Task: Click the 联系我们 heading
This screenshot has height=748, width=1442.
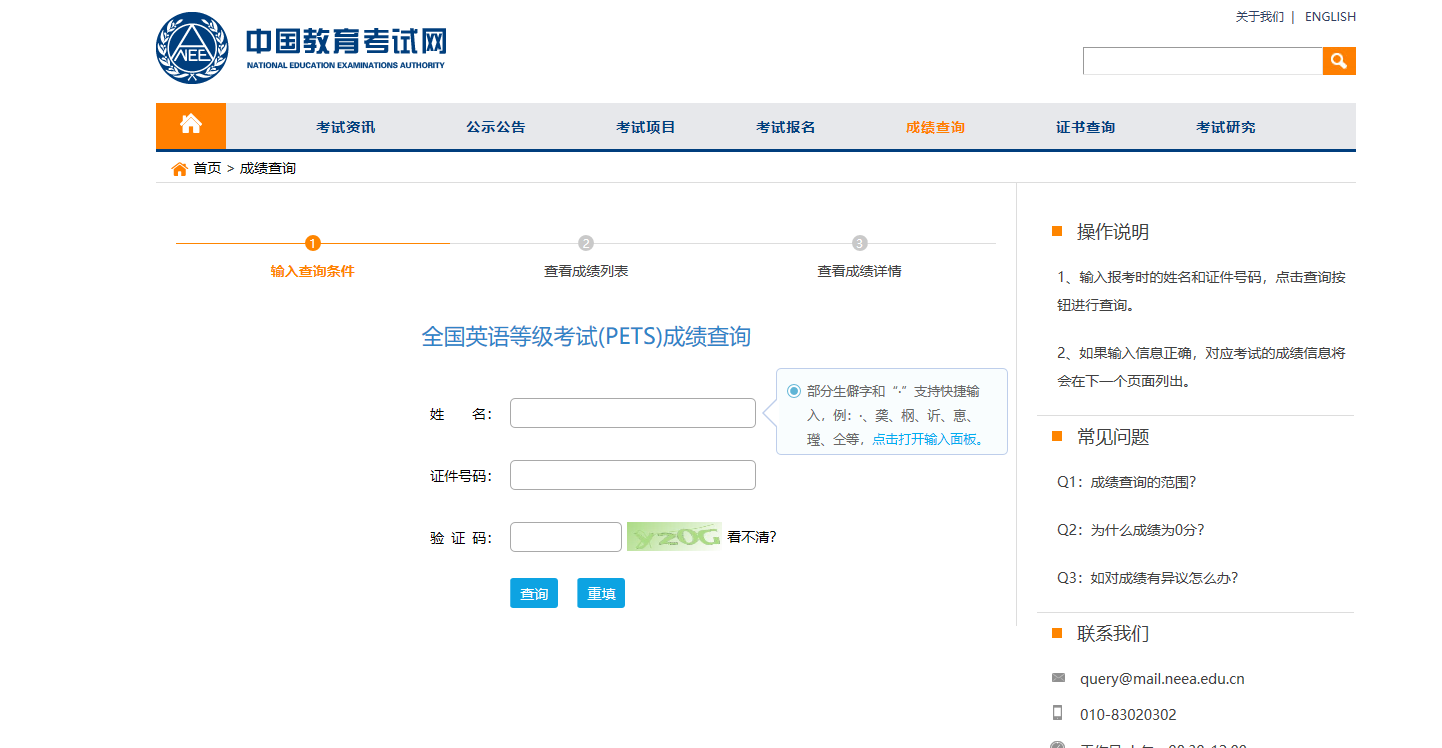Action: 1113,634
